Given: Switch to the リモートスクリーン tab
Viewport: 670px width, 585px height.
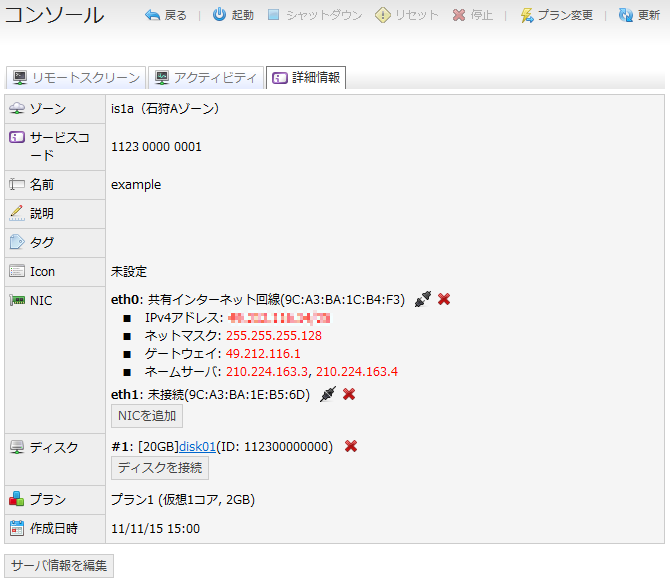Looking at the screenshot, I should 77,77.
